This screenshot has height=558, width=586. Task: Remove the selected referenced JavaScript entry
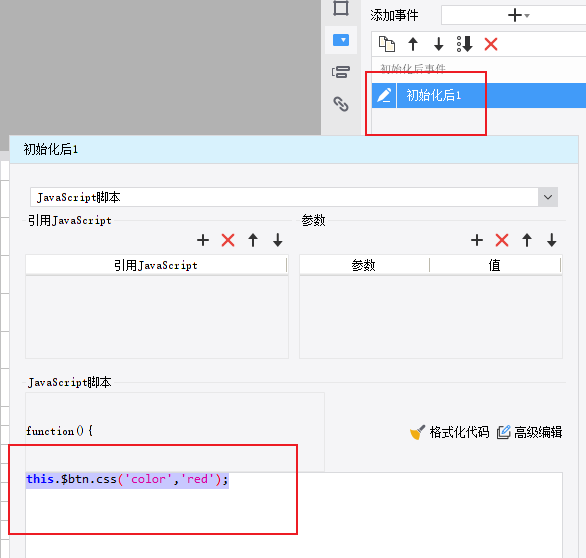coord(228,240)
